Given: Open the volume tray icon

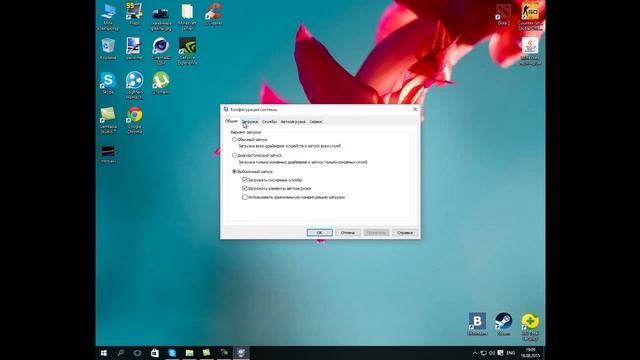Looking at the screenshot, I should [x=492, y=353].
